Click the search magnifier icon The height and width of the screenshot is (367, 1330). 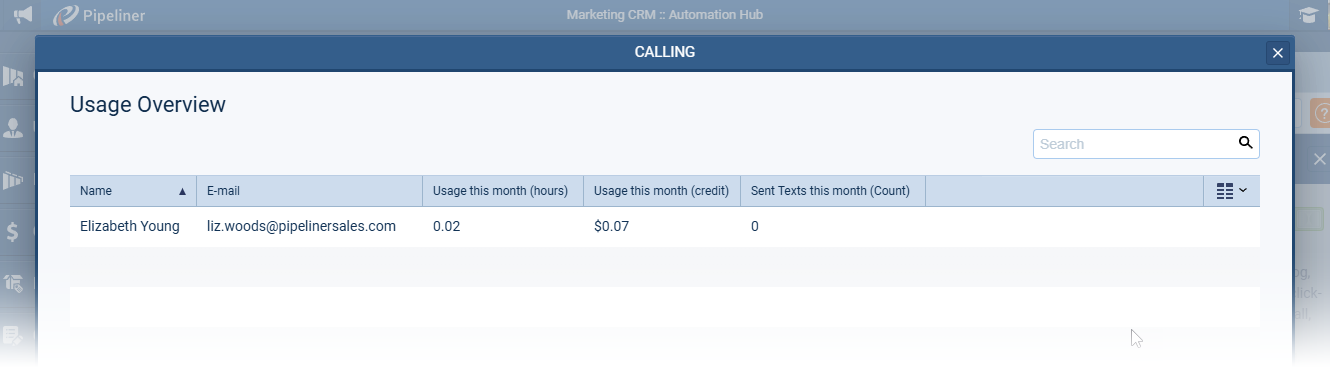1245,143
